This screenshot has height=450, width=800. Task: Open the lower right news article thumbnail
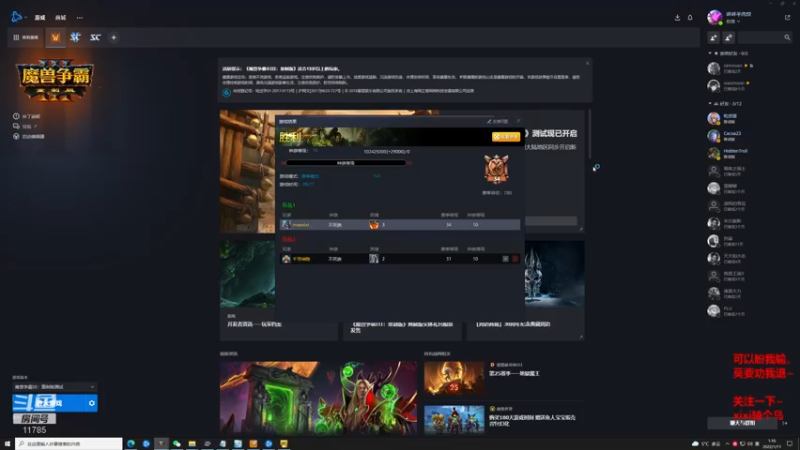(x=454, y=420)
